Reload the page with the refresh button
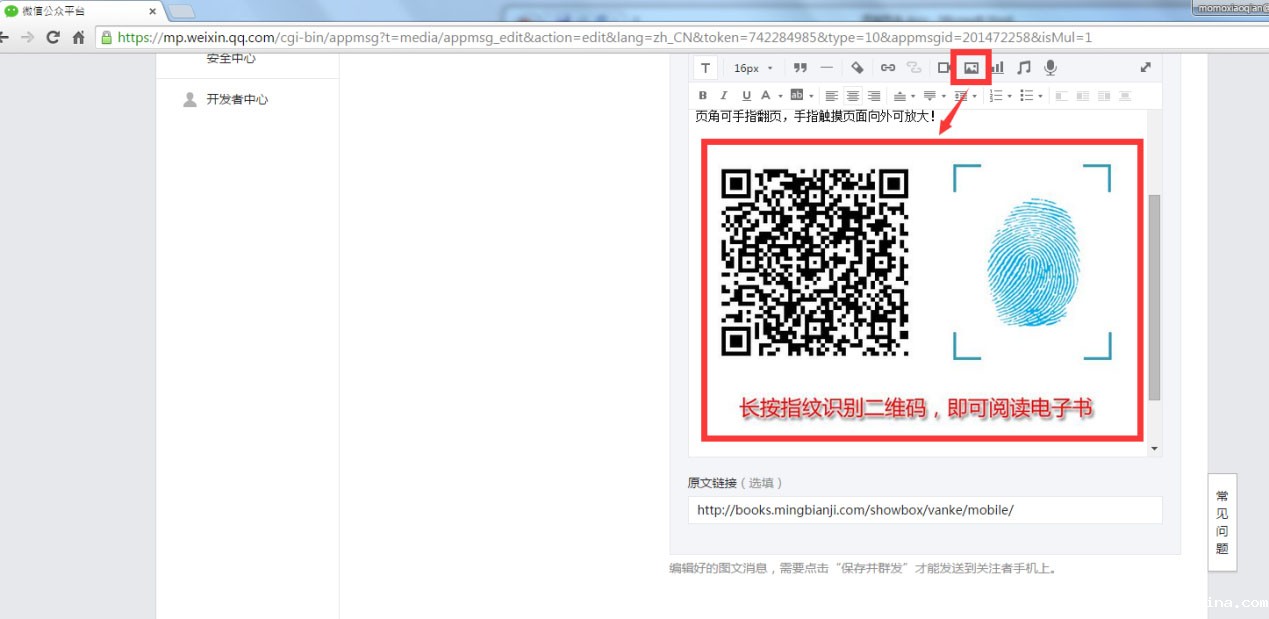 click(x=53, y=37)
